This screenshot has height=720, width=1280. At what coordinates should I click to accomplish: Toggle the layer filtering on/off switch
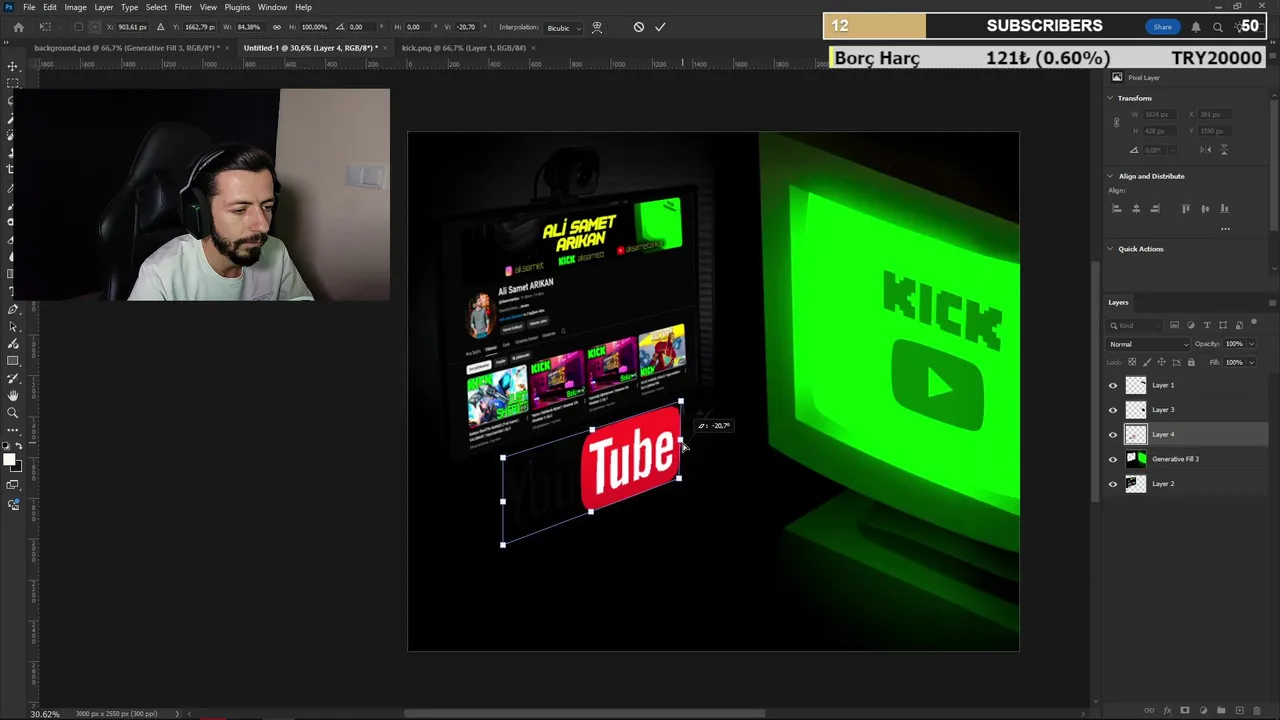click(1254, 324)
